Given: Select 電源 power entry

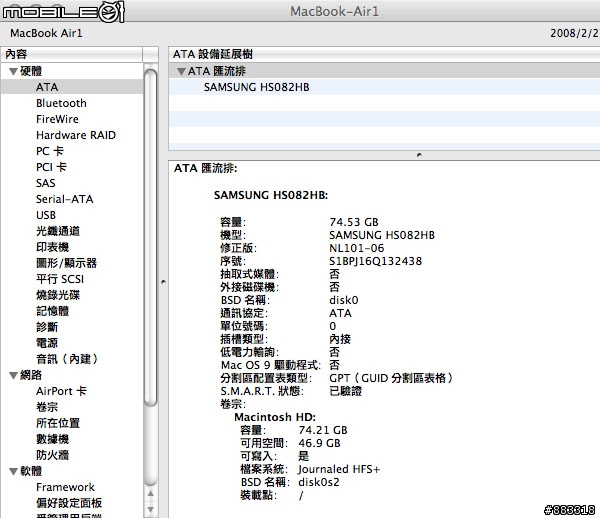Looking at the screenshot, I should pos(47,343).
